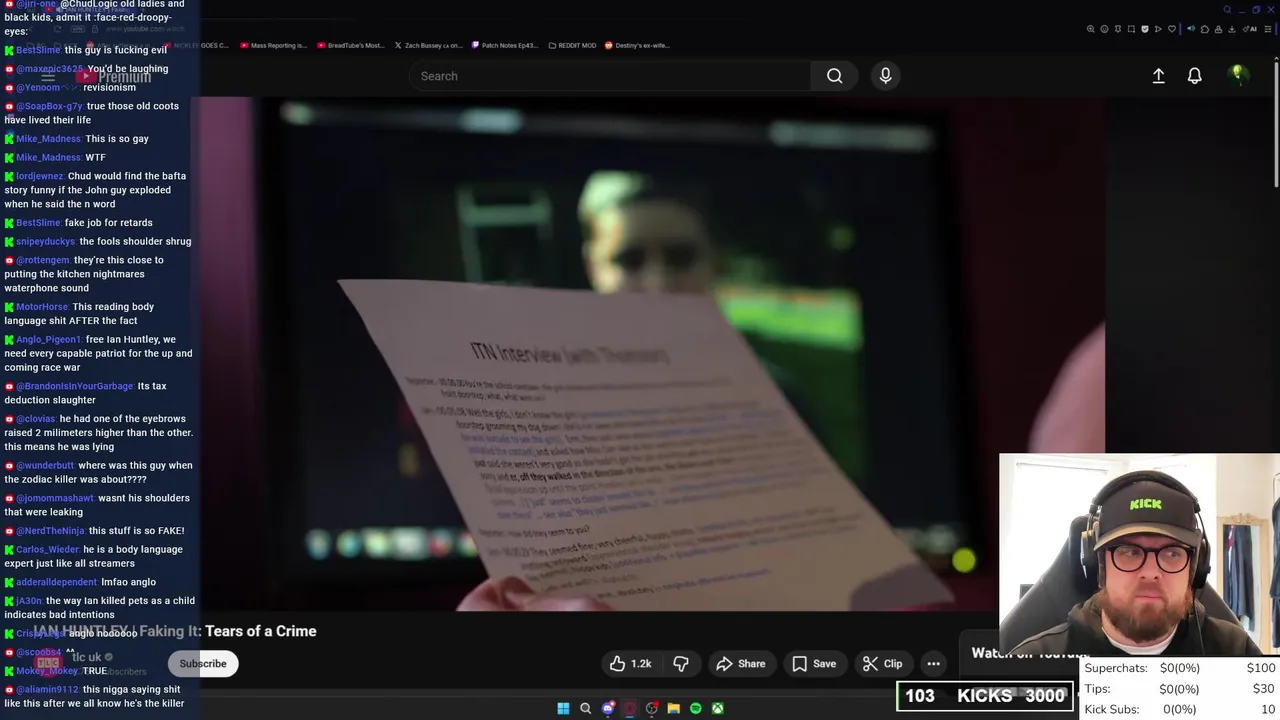Viewport: 1280px width, 720px height.
Task: Click the streamer webcam overlay
Action: 1139,556
